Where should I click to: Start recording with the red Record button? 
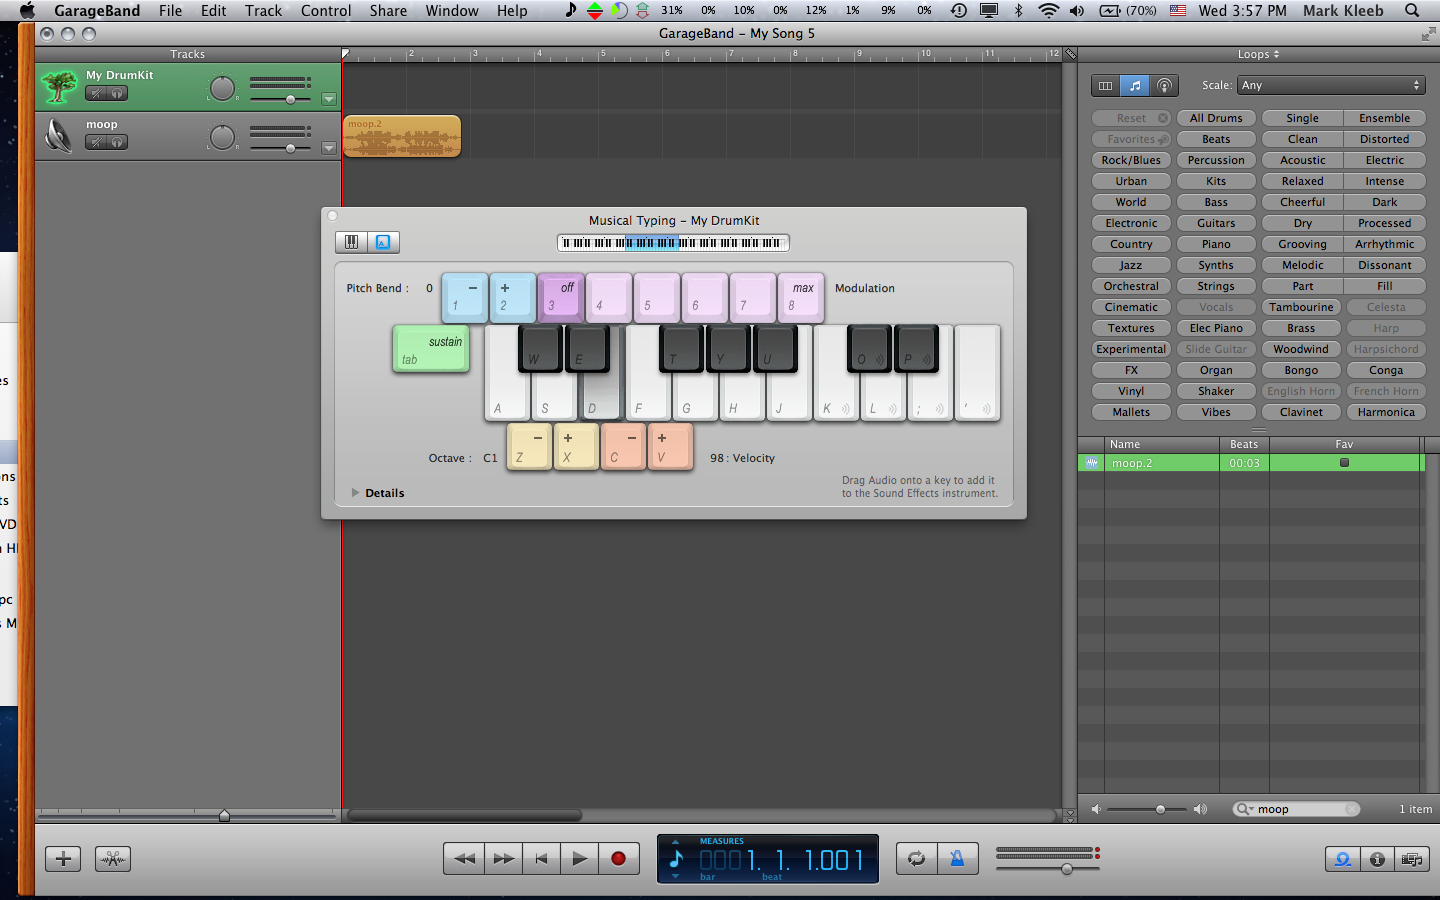tap(618, 858)
